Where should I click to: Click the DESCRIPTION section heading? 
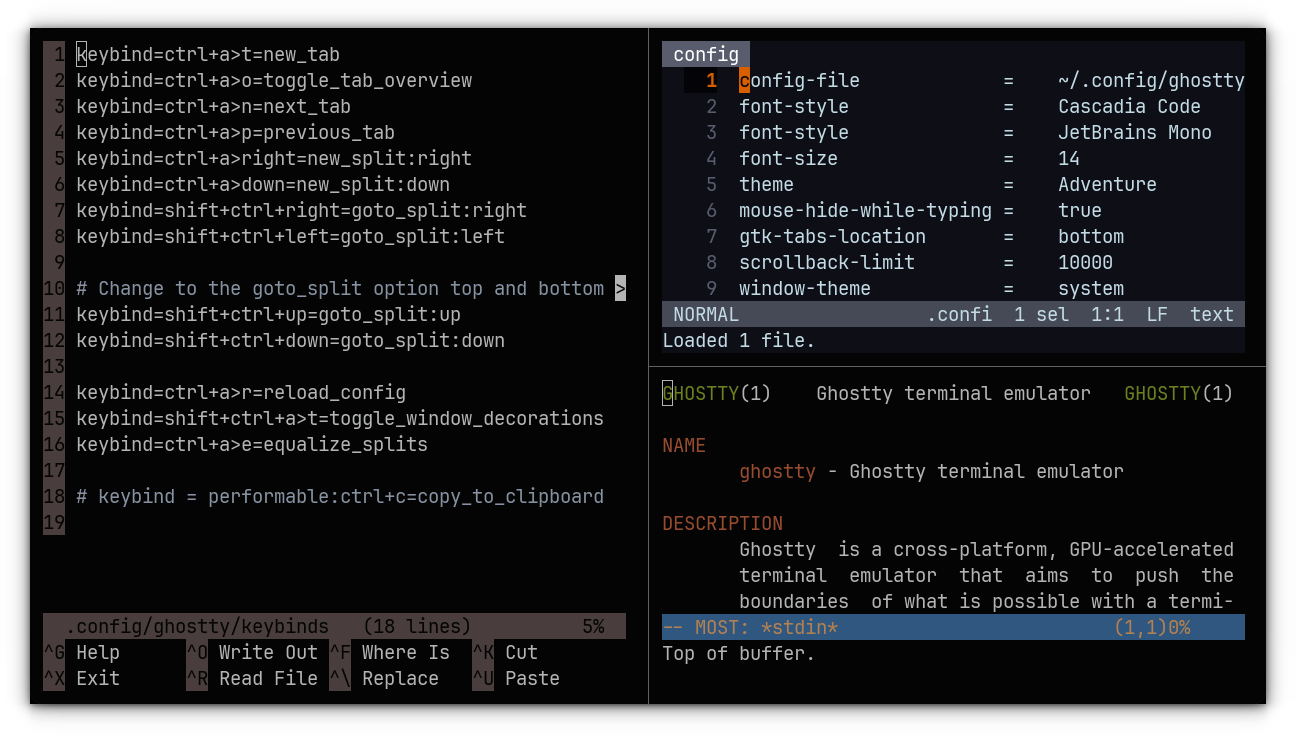722,523
